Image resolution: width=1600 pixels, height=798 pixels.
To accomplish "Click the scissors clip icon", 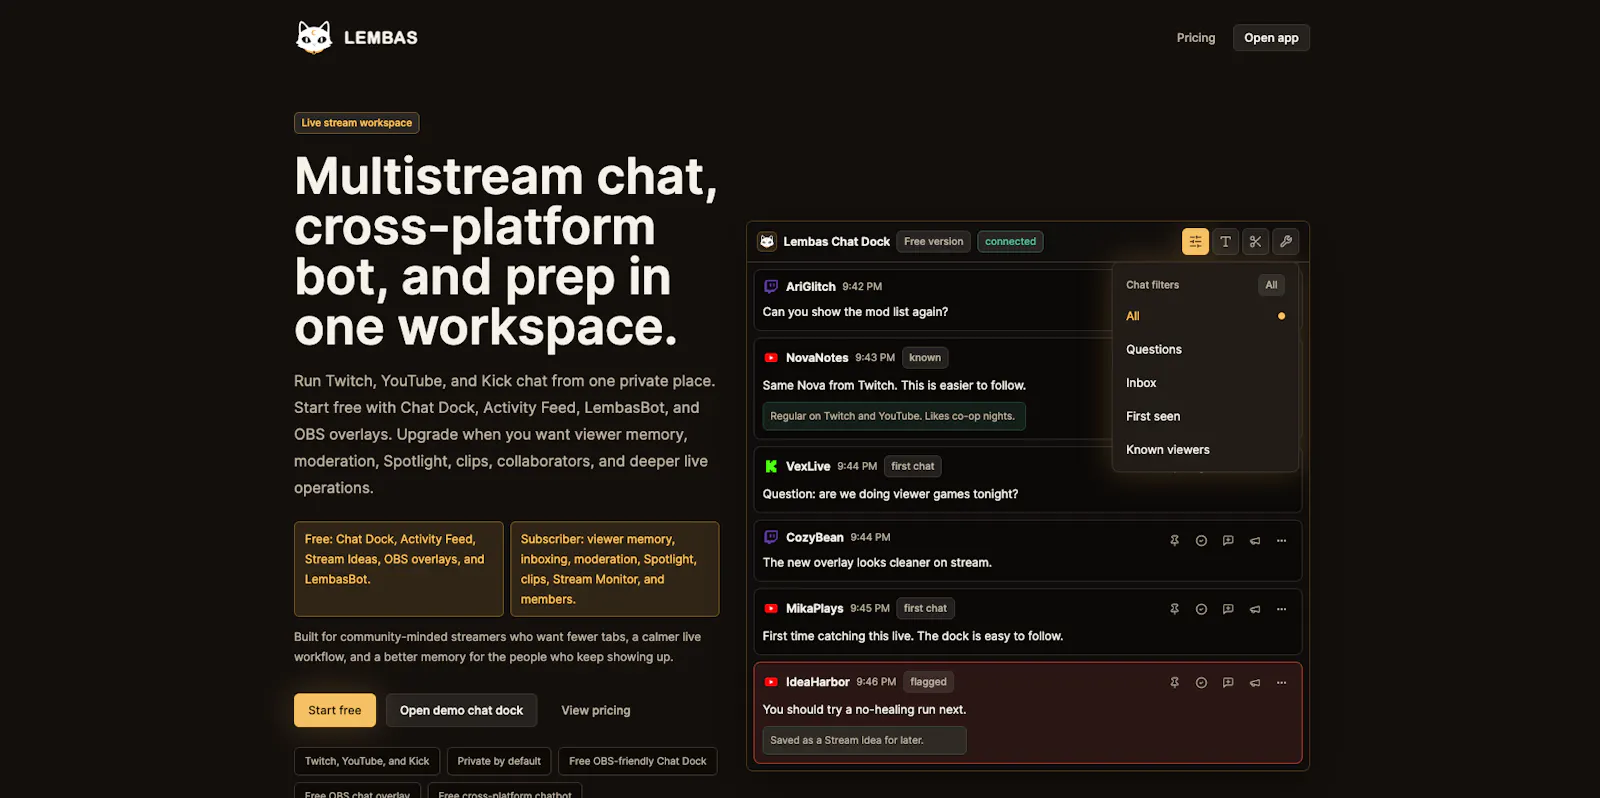I will [x=1256, y=241].
